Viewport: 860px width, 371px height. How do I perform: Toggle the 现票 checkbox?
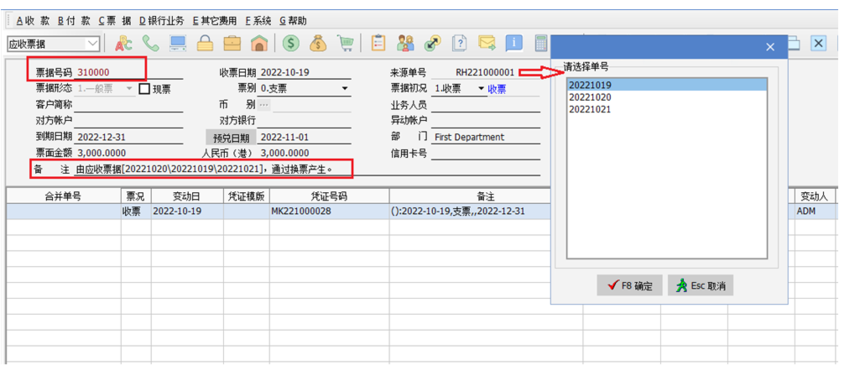(x=144, y=89)
